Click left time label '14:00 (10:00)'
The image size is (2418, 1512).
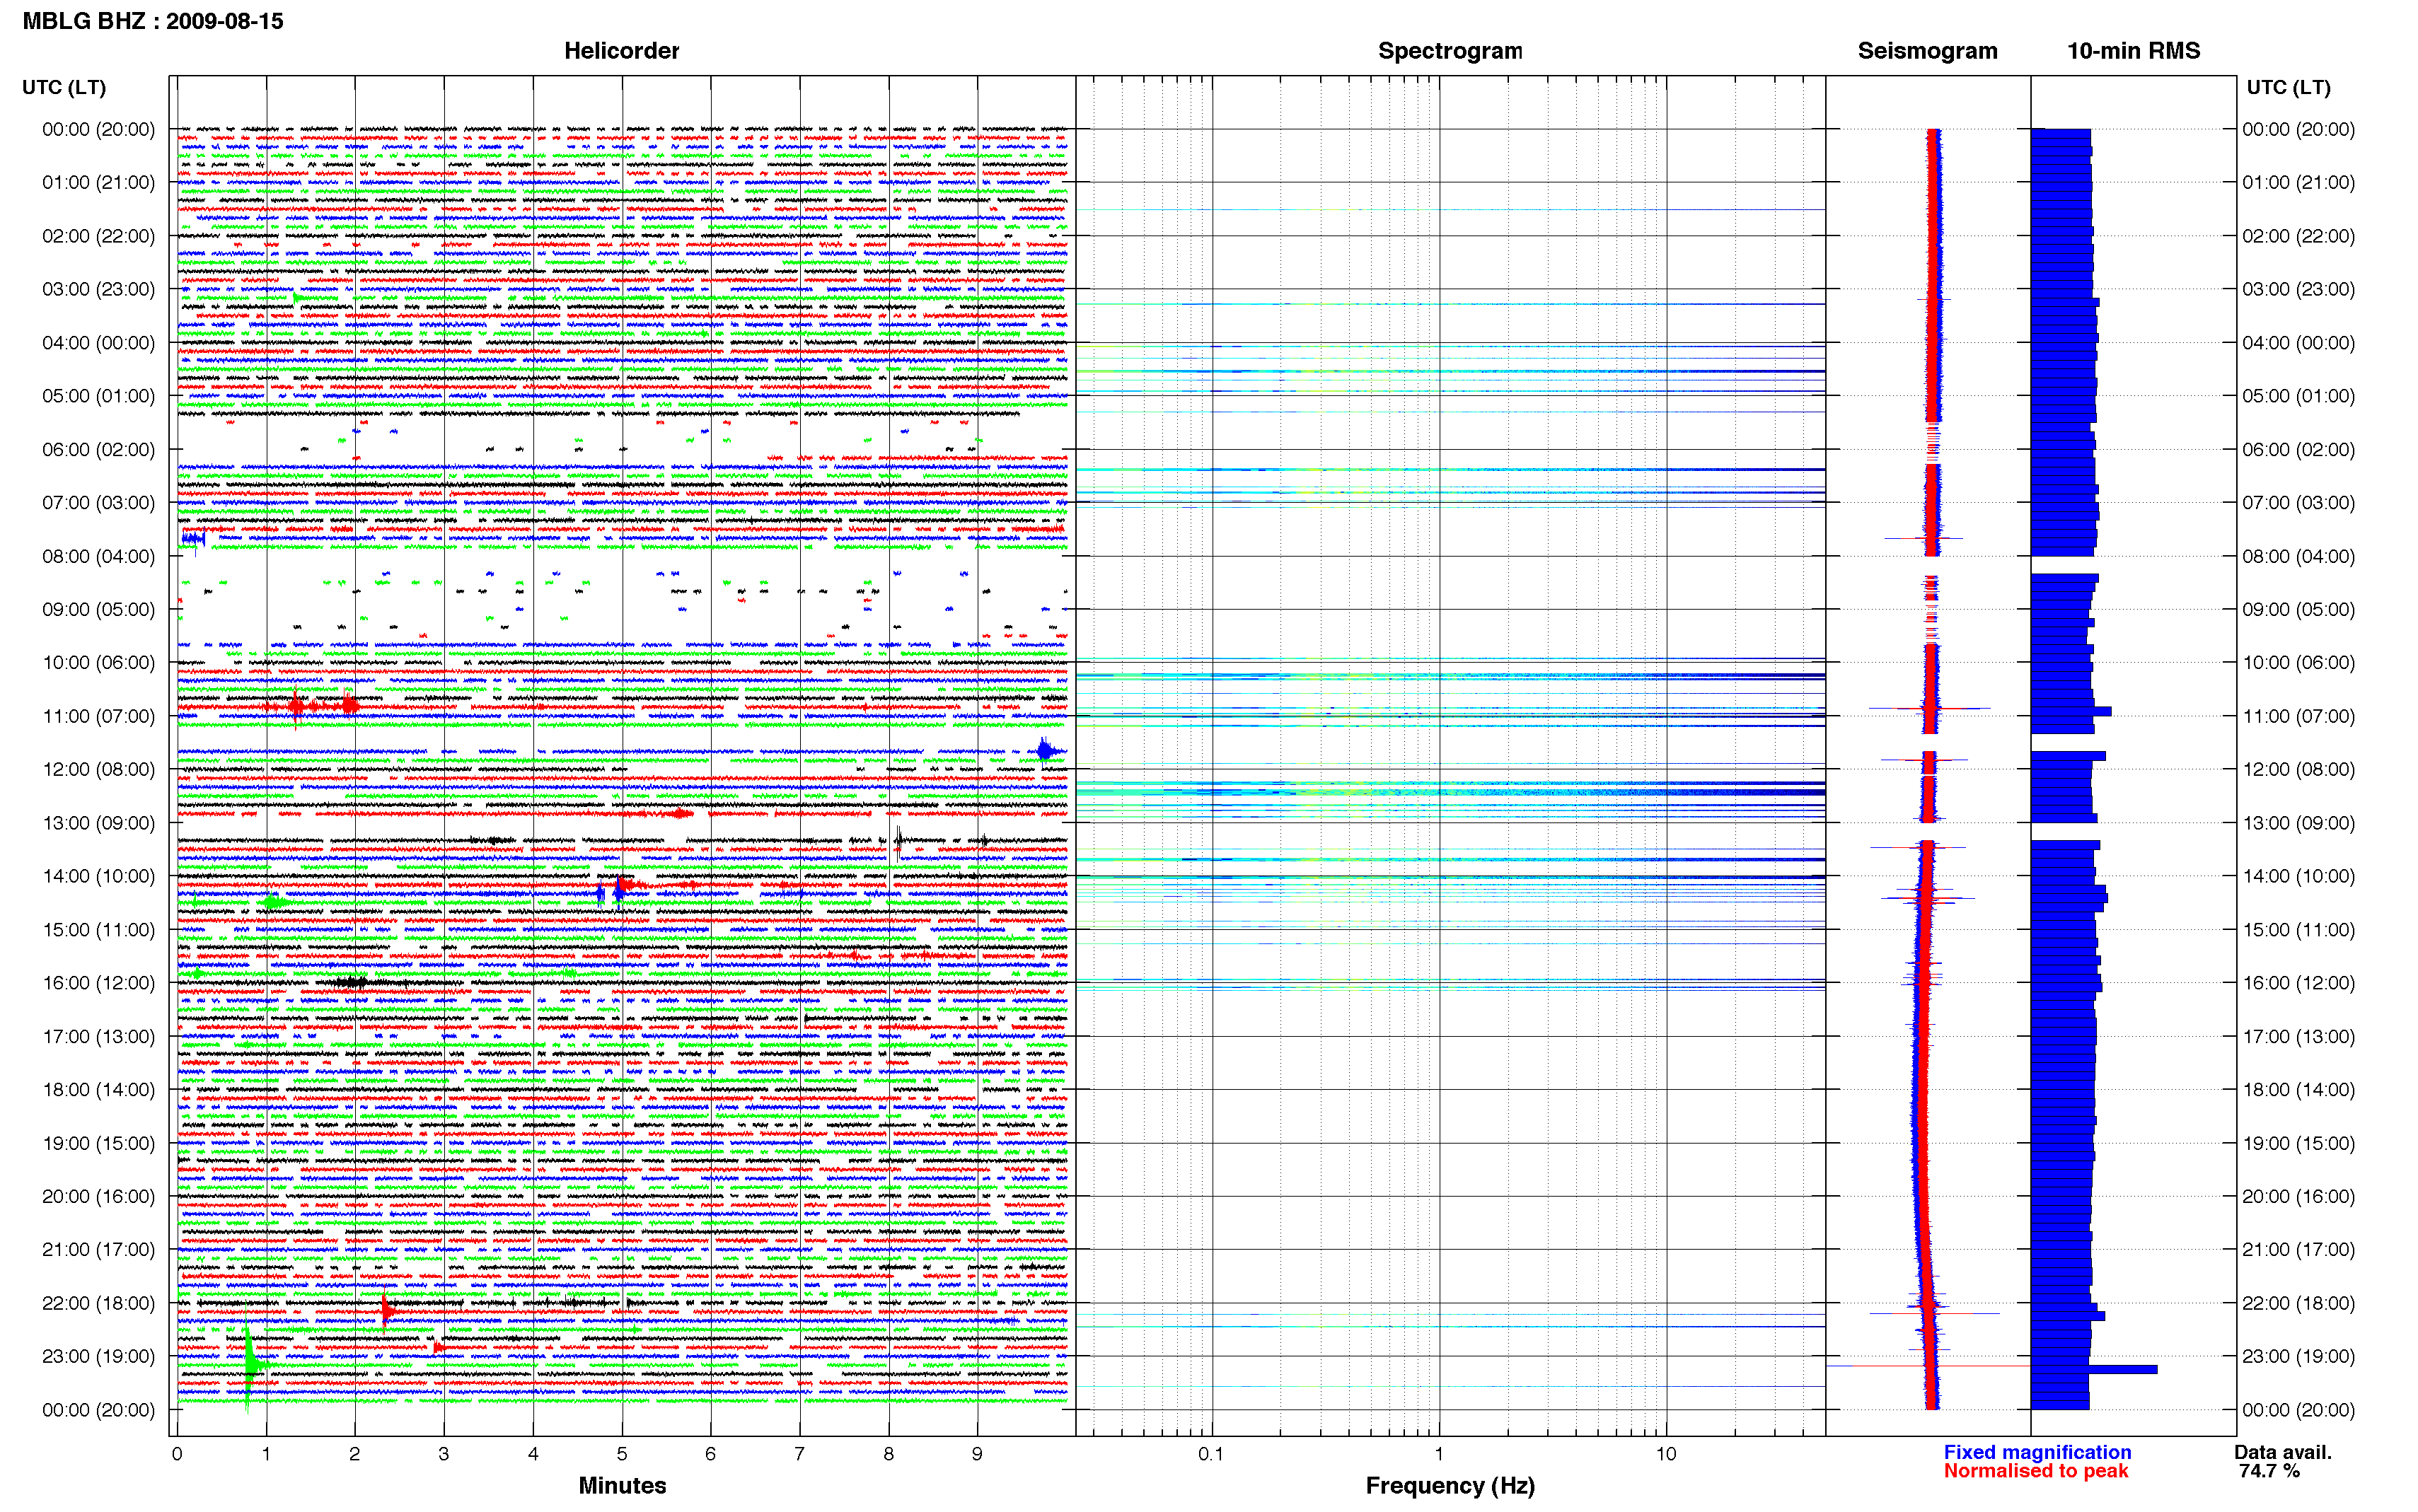(98, 876)
